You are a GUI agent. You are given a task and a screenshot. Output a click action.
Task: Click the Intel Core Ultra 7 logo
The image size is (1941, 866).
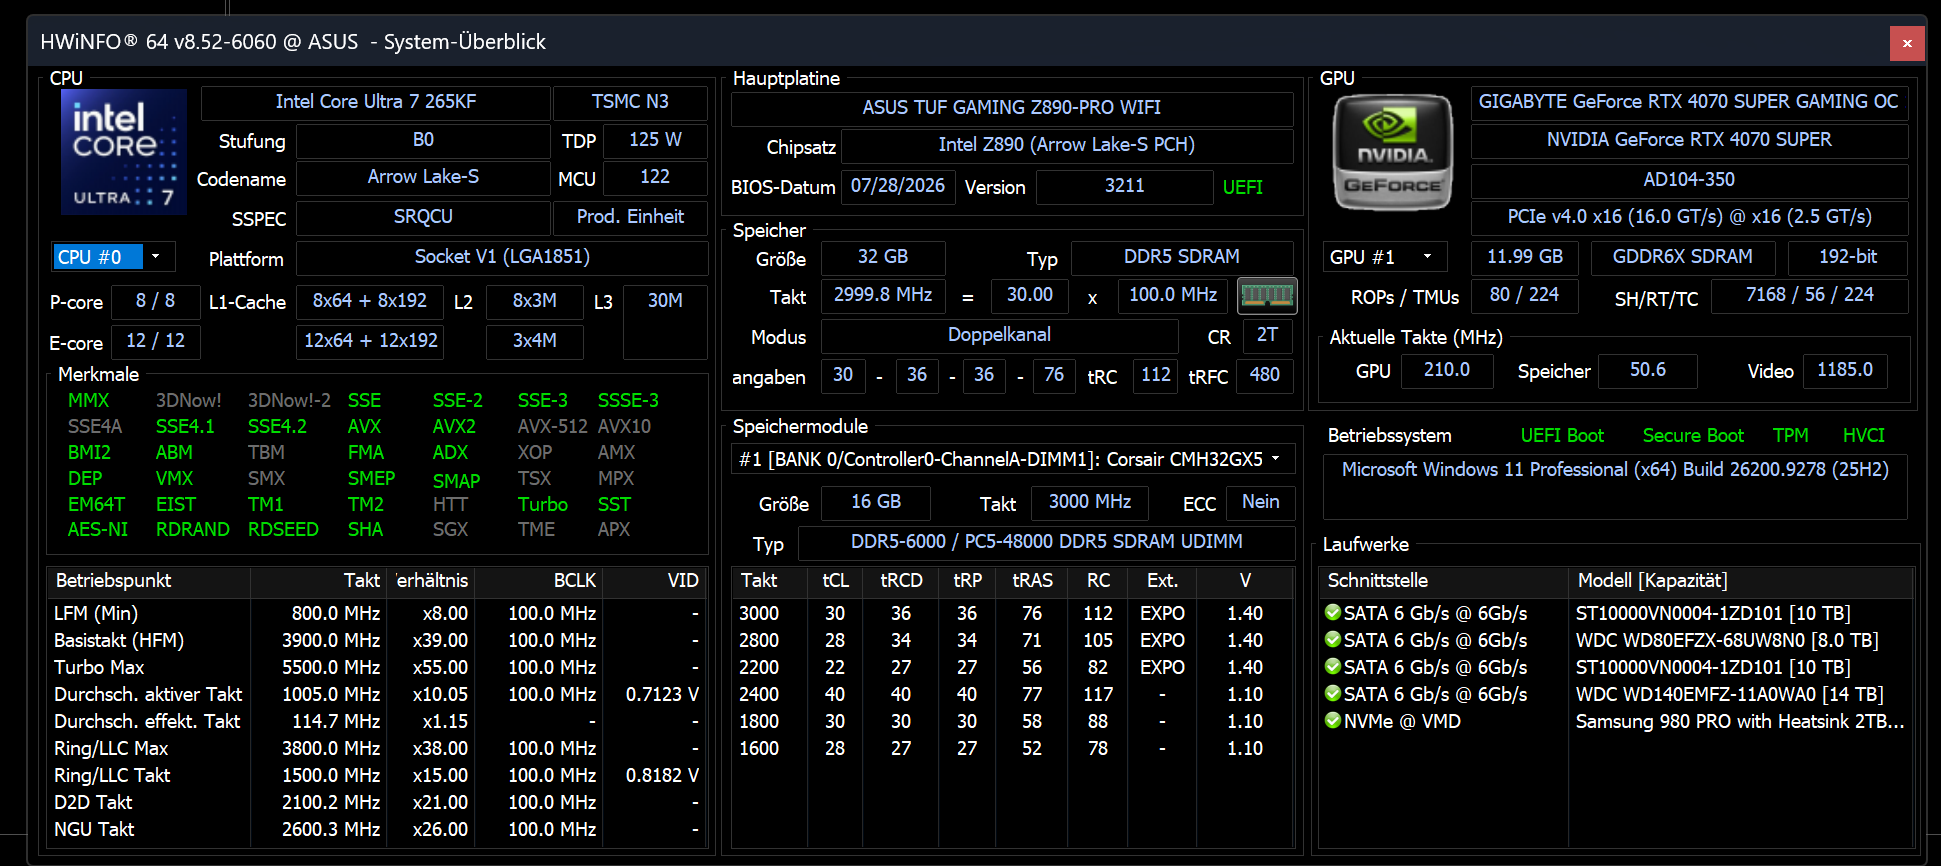point(124,151)
